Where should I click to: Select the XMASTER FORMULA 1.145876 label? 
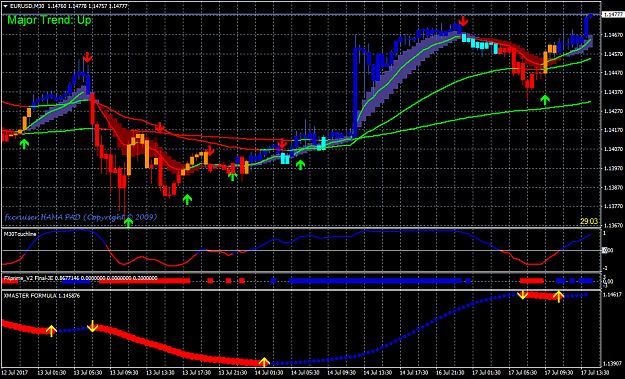click(41, 296)
